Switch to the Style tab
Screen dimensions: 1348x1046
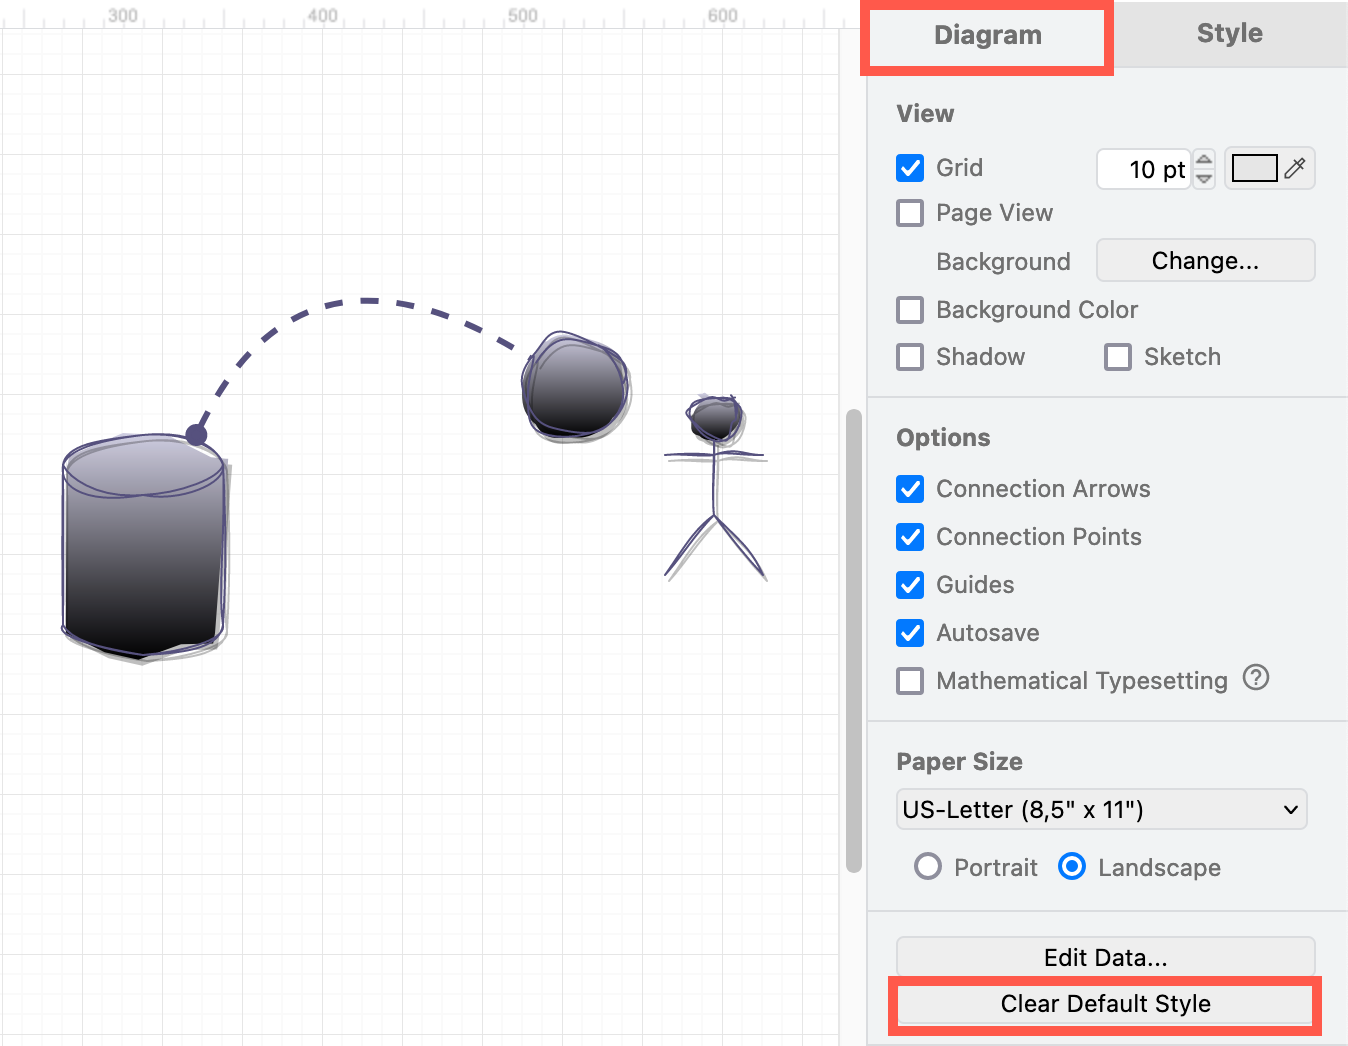pyautogui.click(x=1228, y=33)
